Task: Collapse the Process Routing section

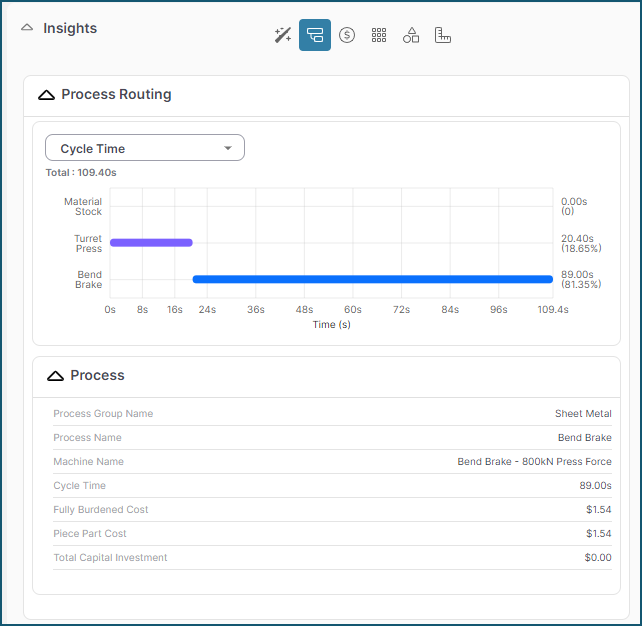Action: point(46,95)
